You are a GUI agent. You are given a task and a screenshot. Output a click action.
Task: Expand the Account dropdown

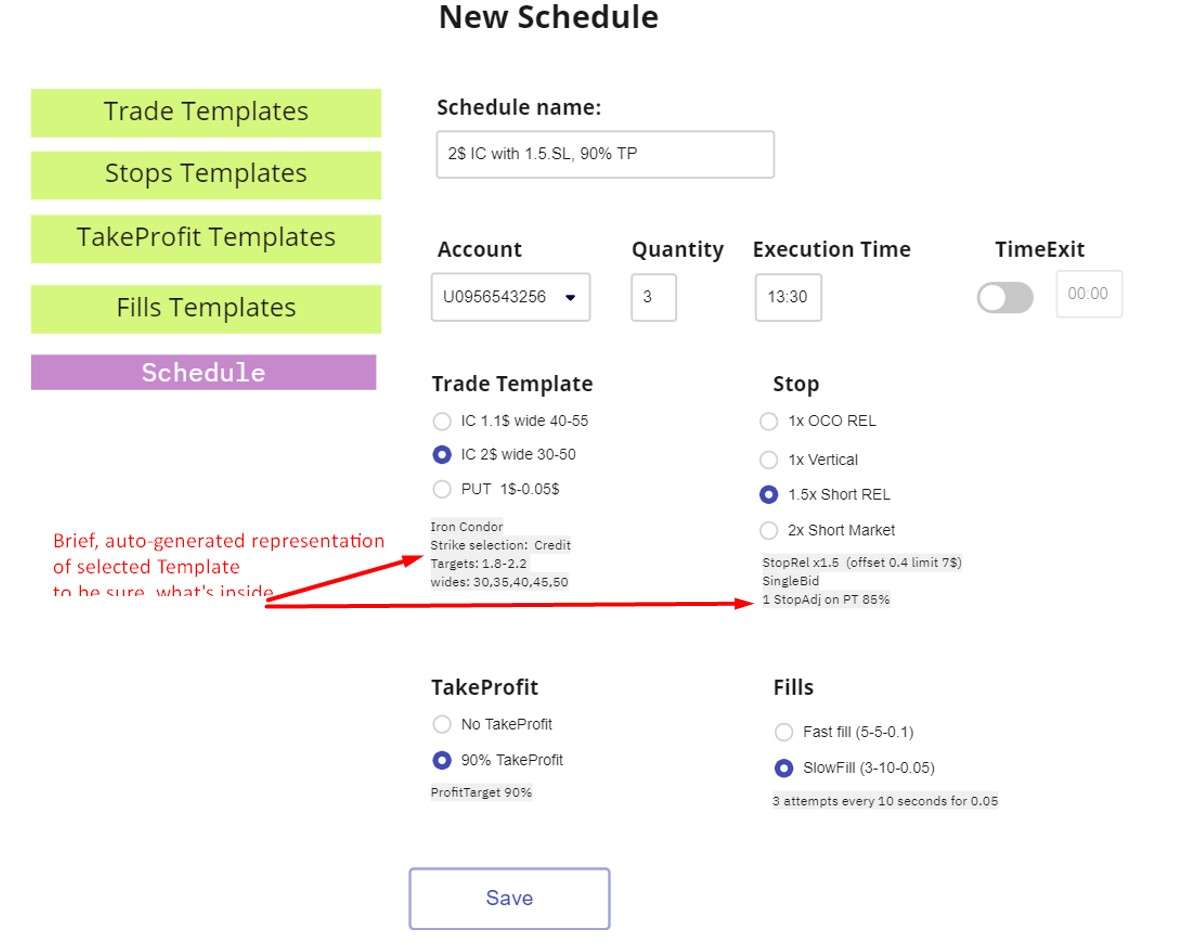point(510,297)
